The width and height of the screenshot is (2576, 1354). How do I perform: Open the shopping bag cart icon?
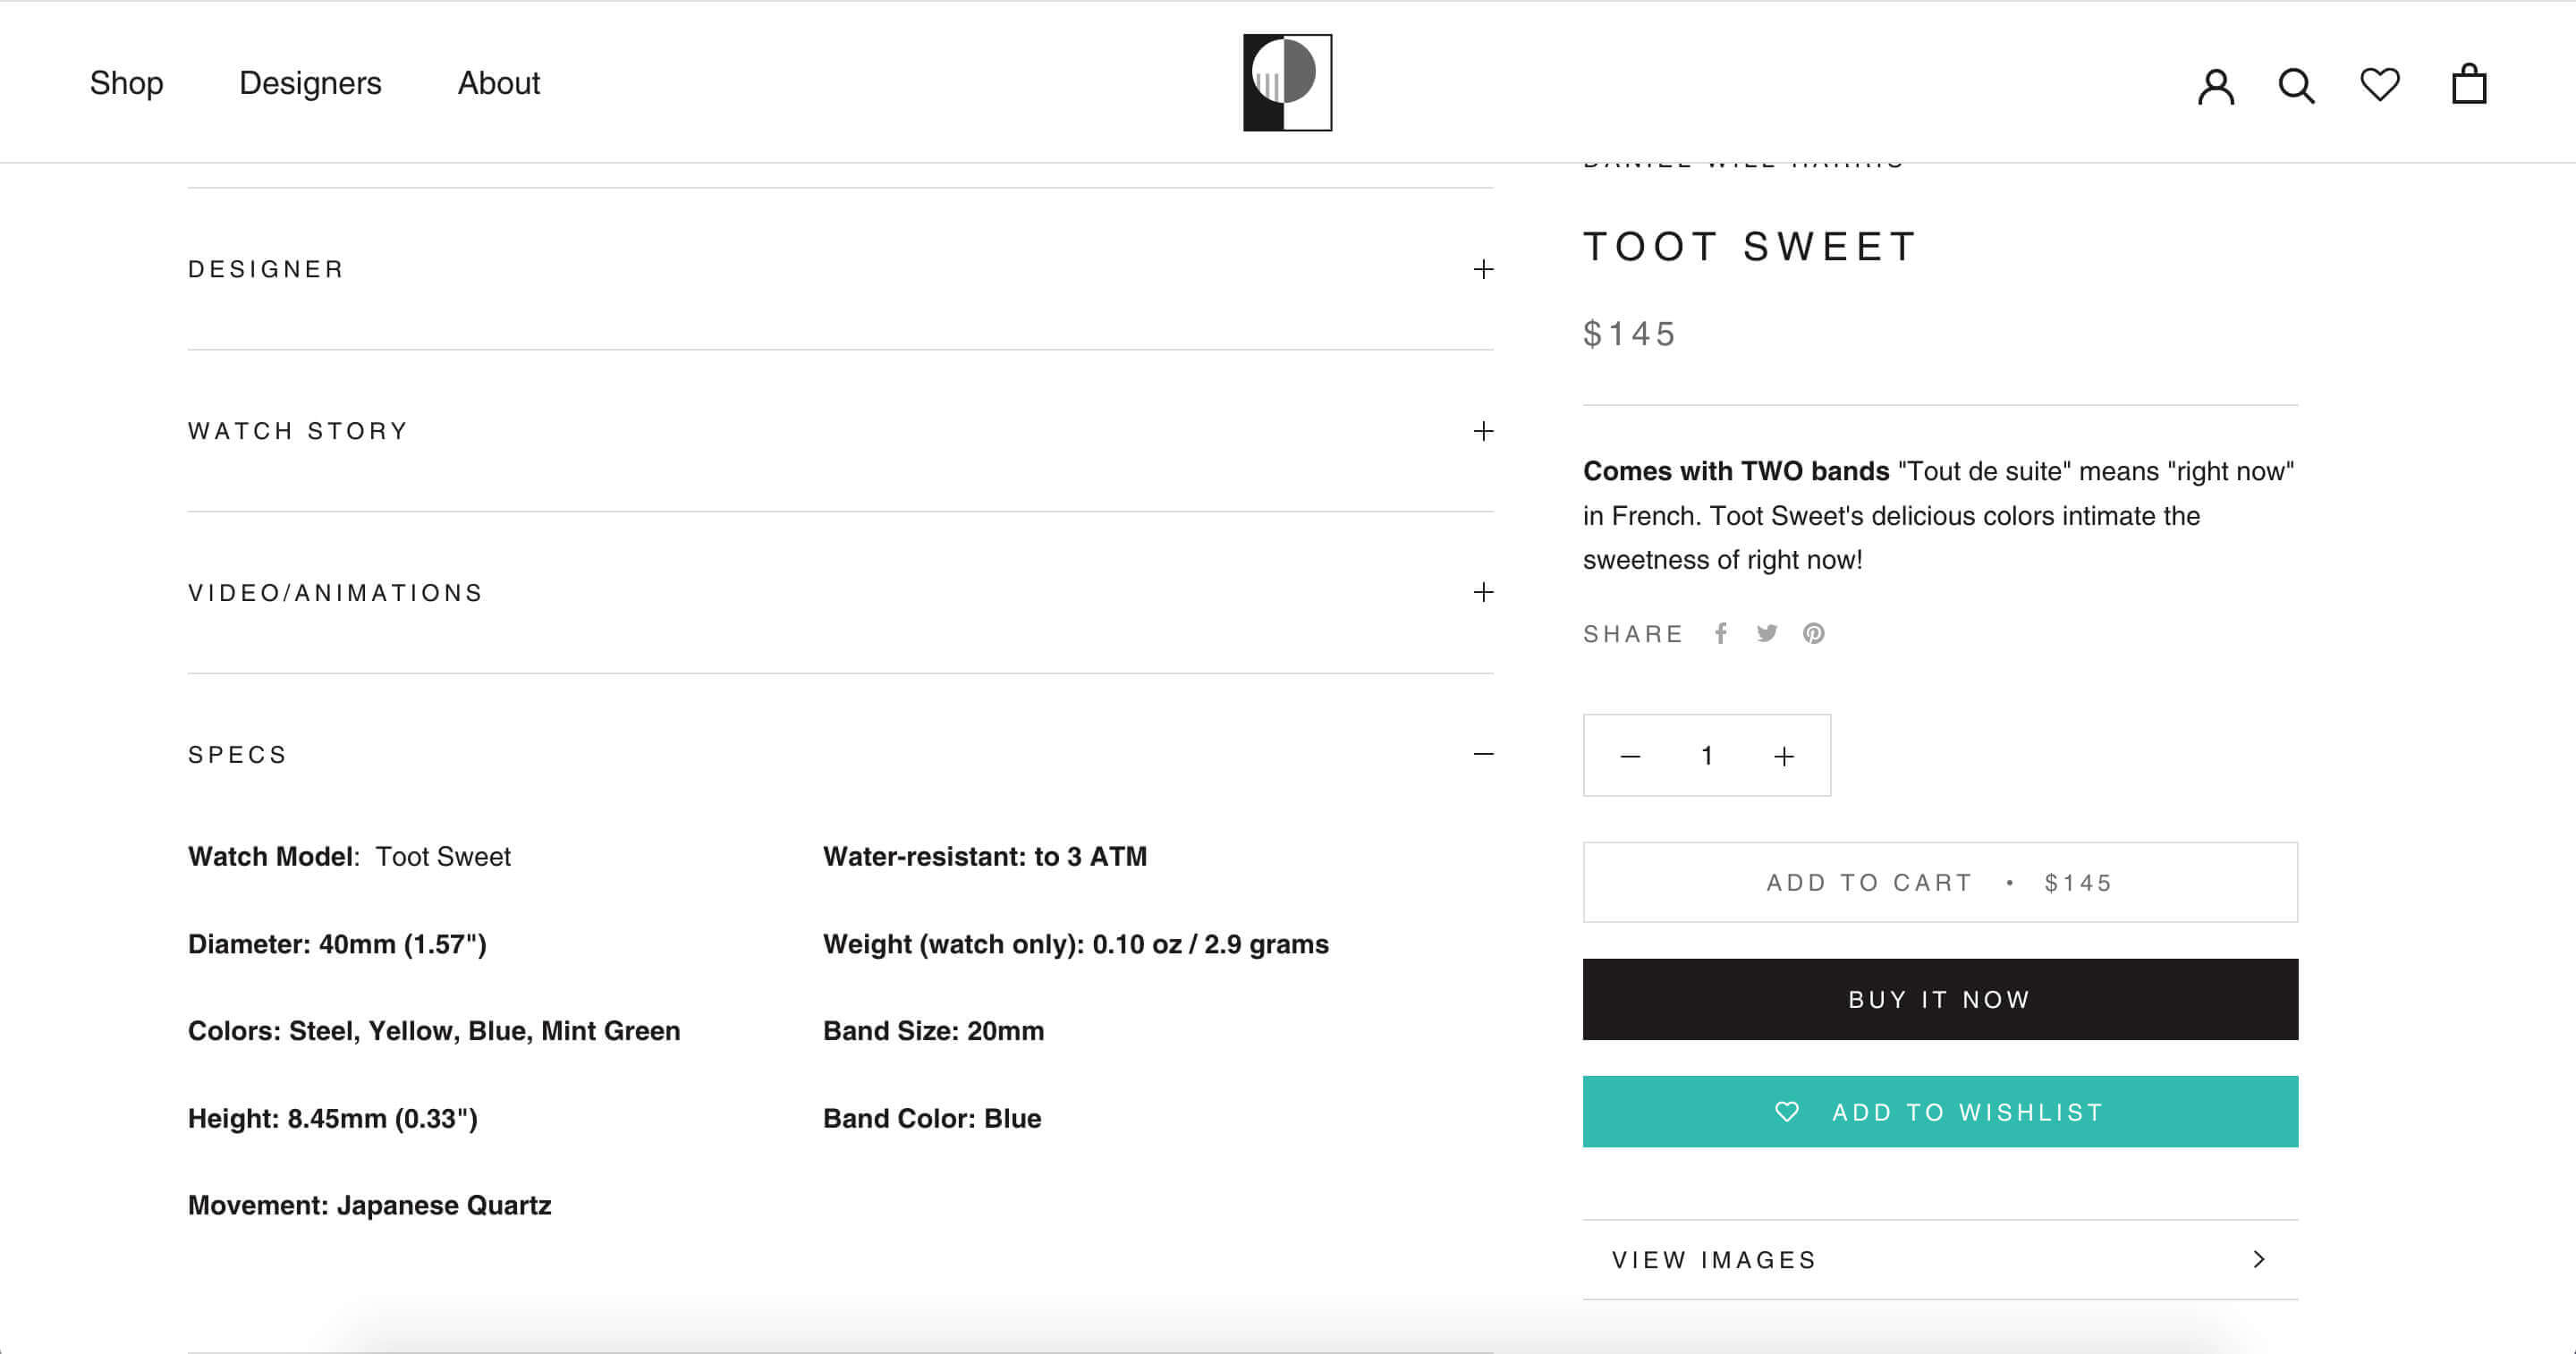click(x=2468, y=84)
